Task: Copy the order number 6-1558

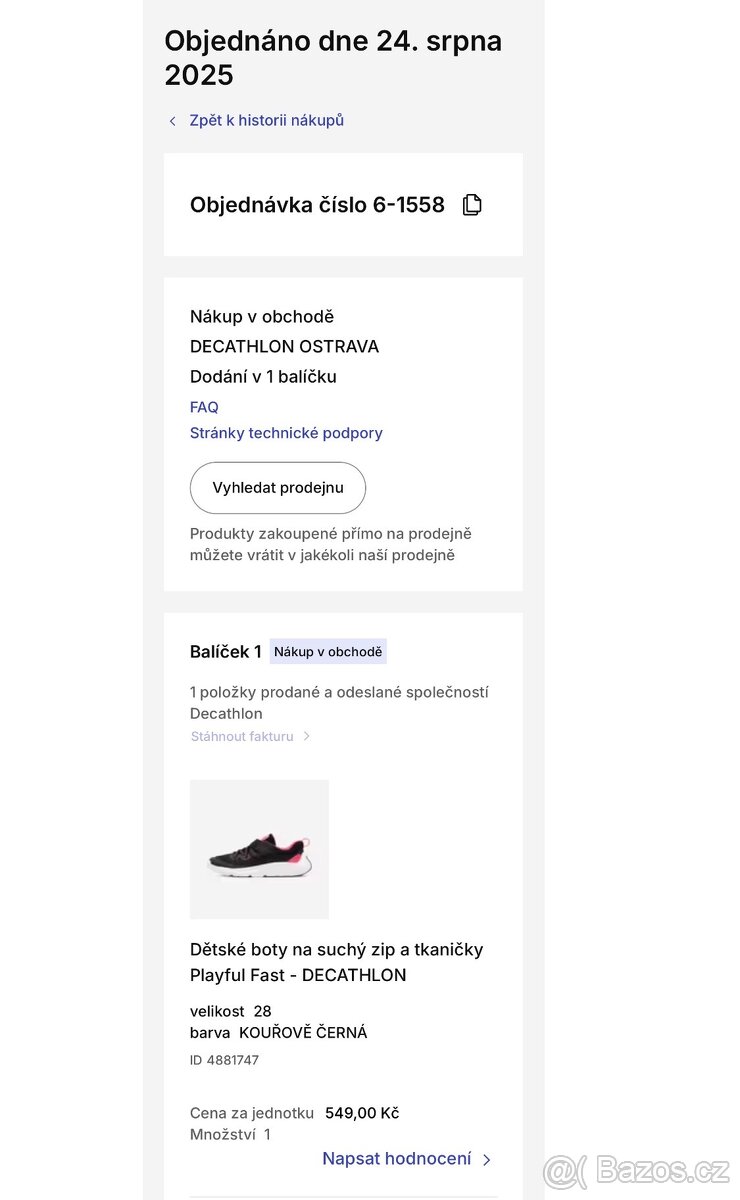Action: click(x=472, y=205)
